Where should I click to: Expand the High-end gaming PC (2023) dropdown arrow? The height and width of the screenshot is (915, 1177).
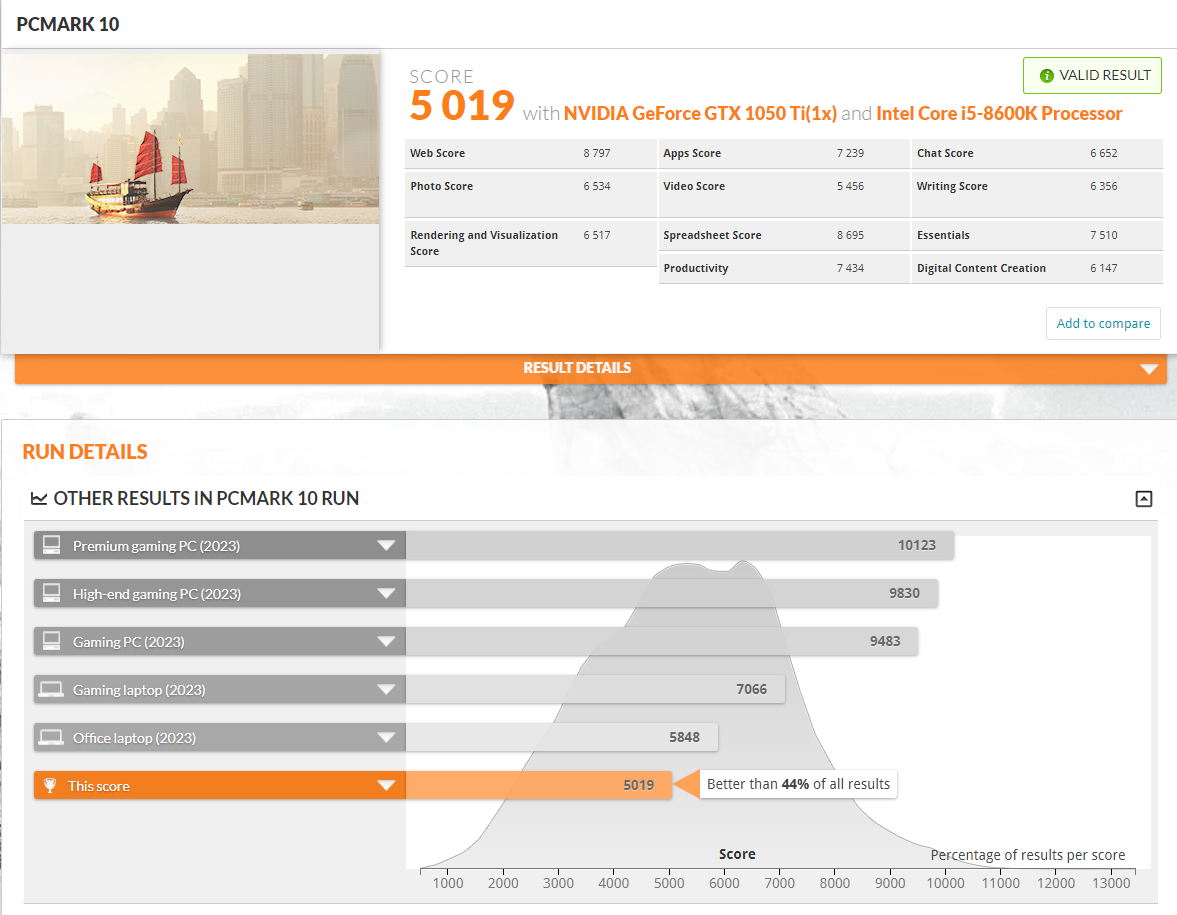tap(386, 594)
